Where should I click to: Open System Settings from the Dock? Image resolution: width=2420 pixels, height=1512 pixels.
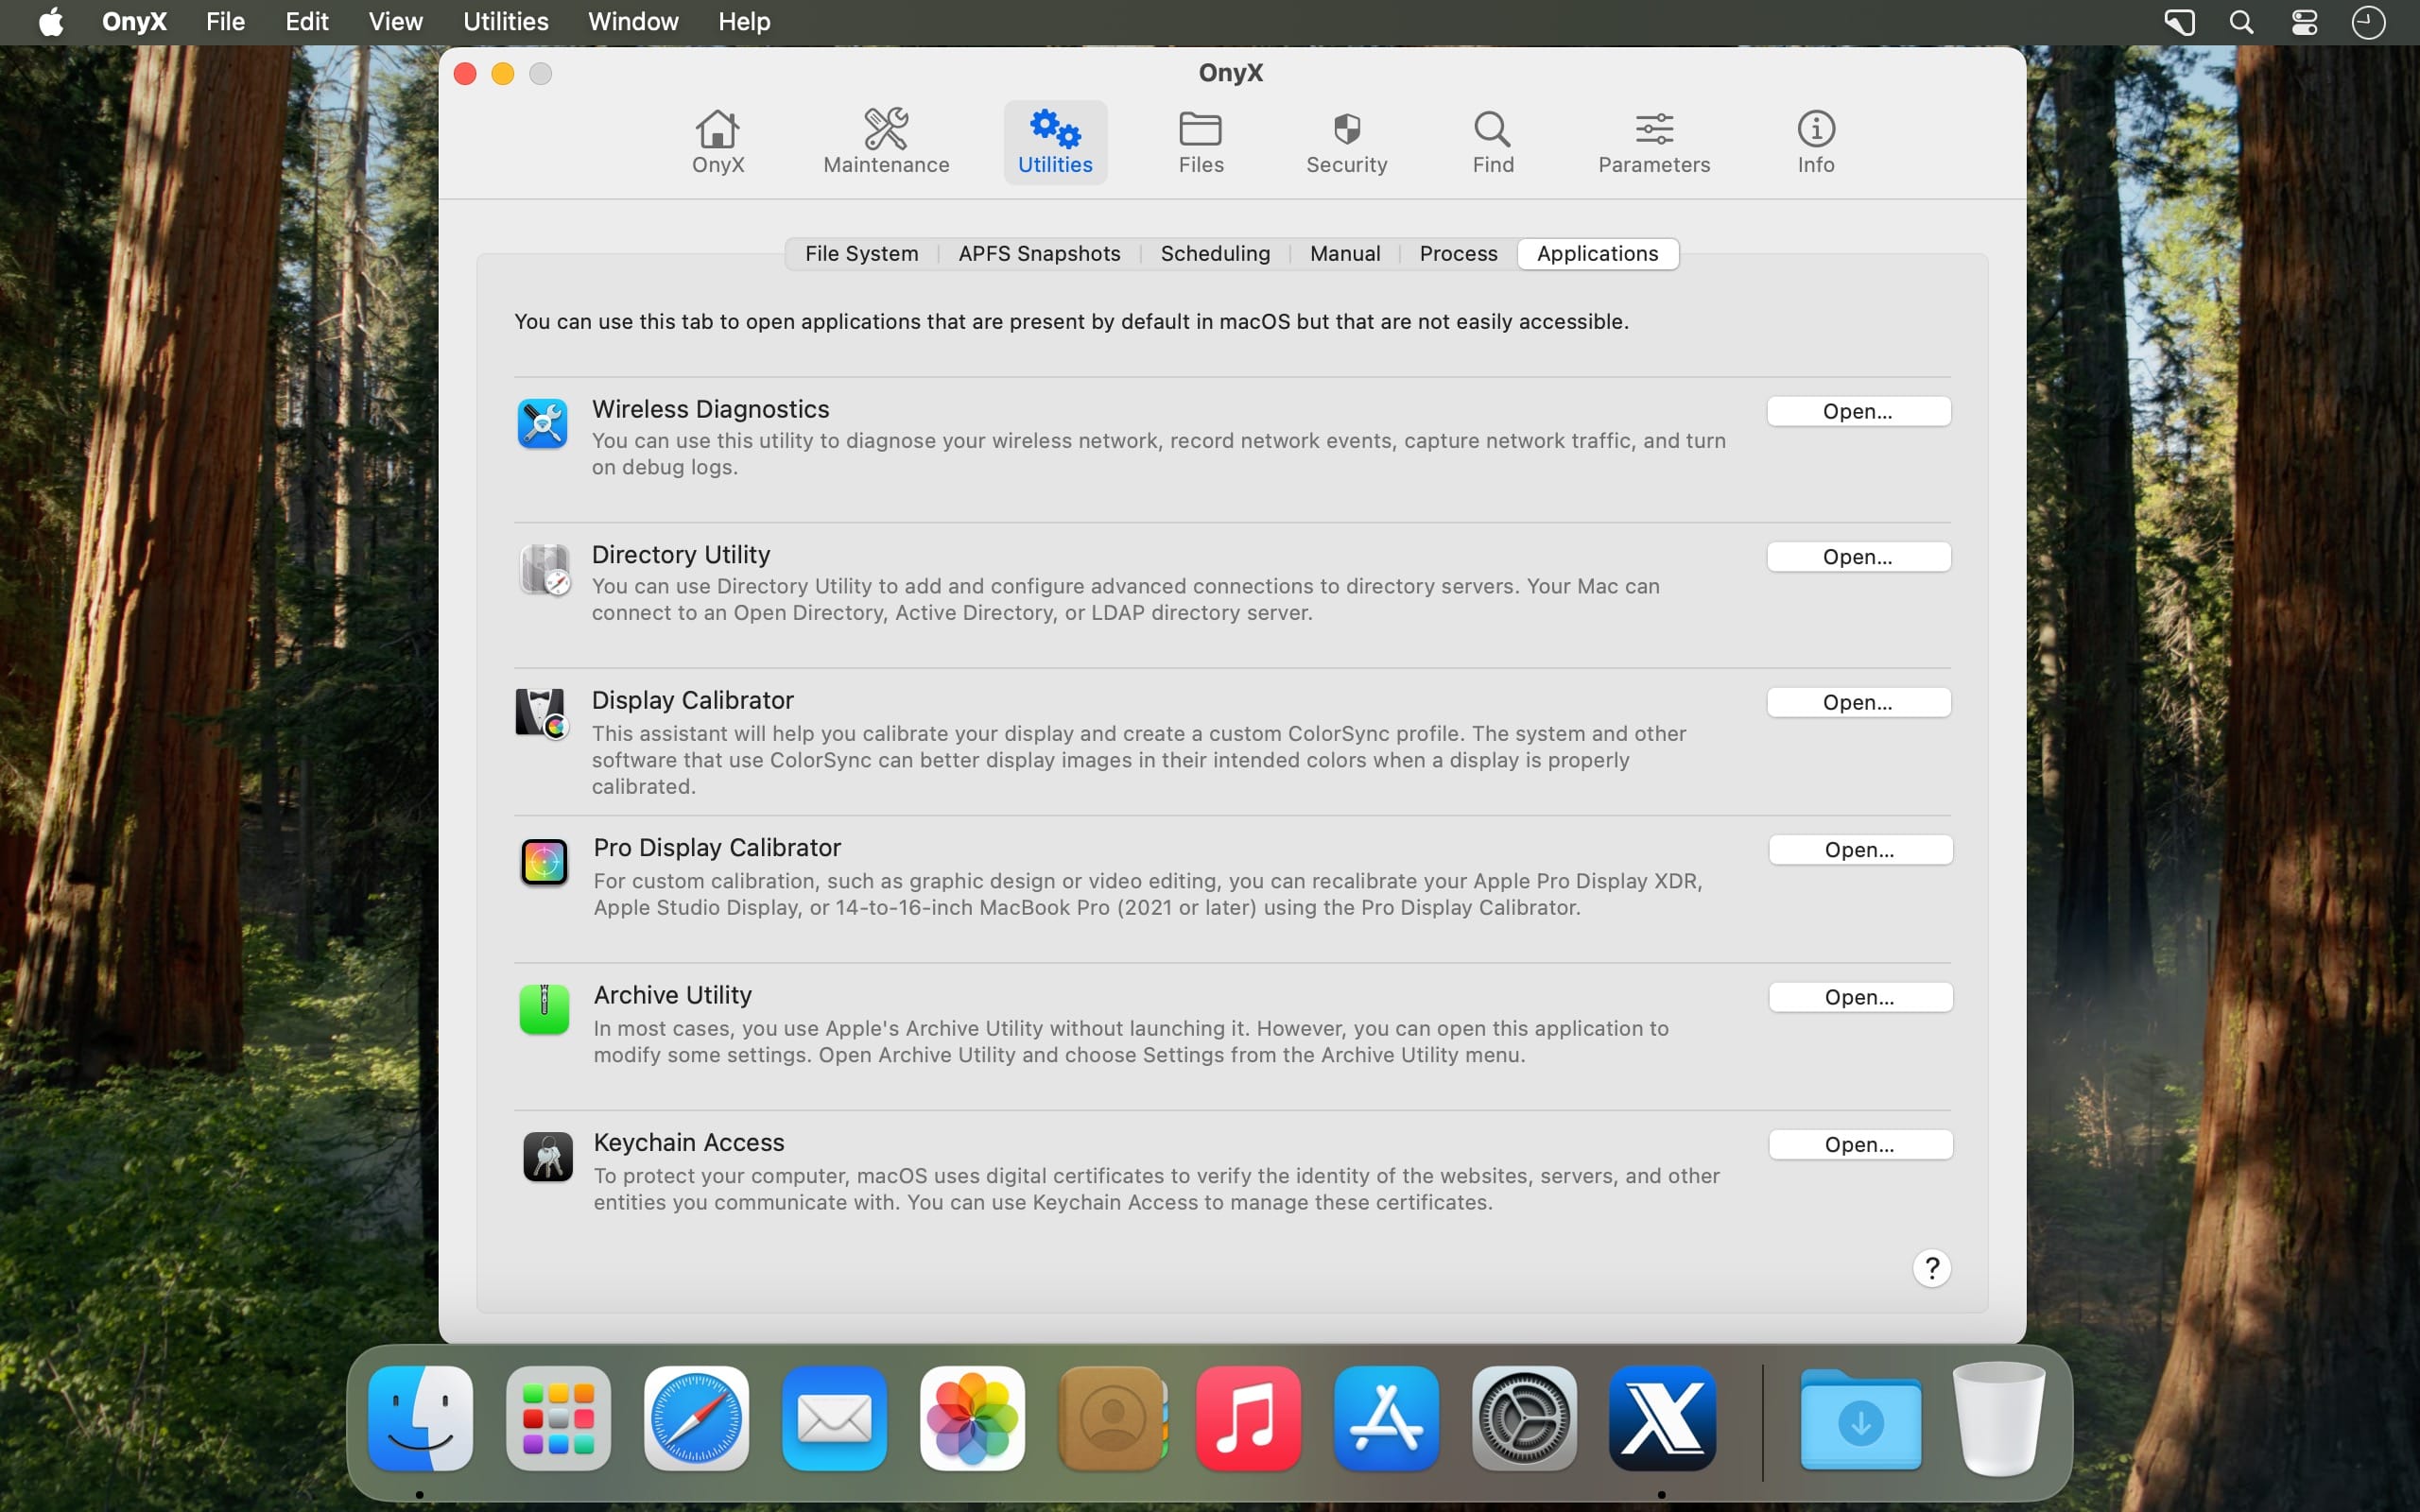tap(1524, 1418)
